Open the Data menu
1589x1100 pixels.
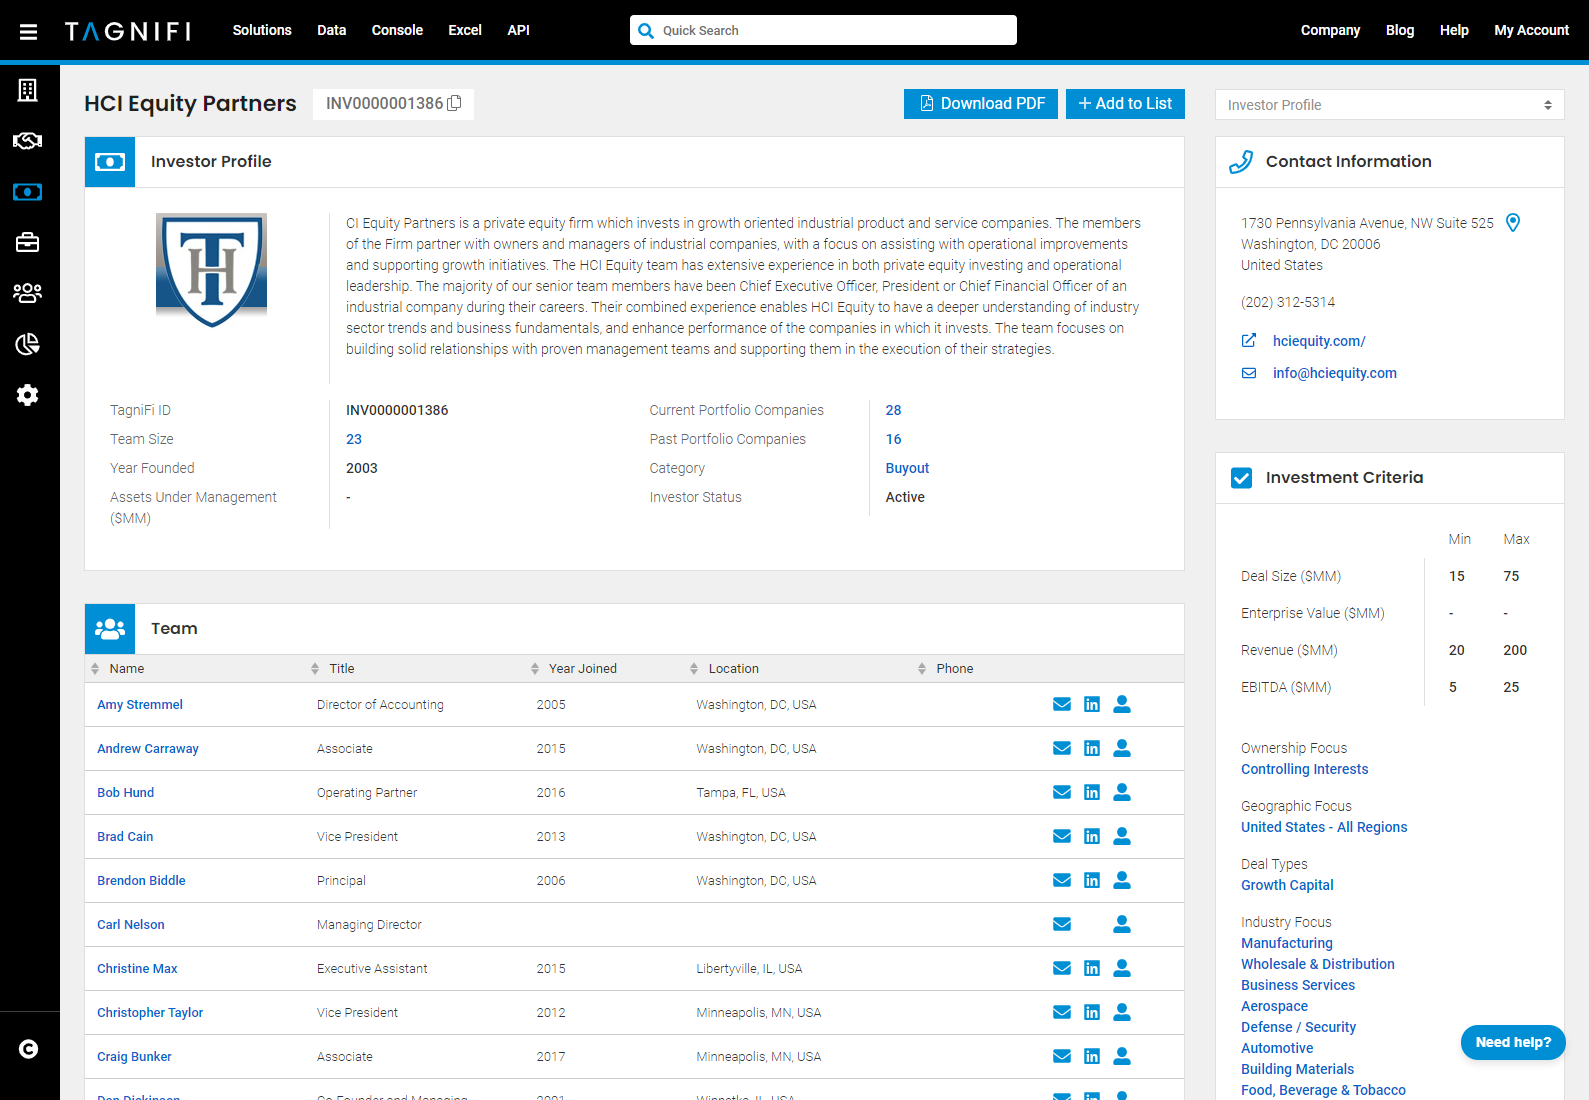[x=332, y=30]
